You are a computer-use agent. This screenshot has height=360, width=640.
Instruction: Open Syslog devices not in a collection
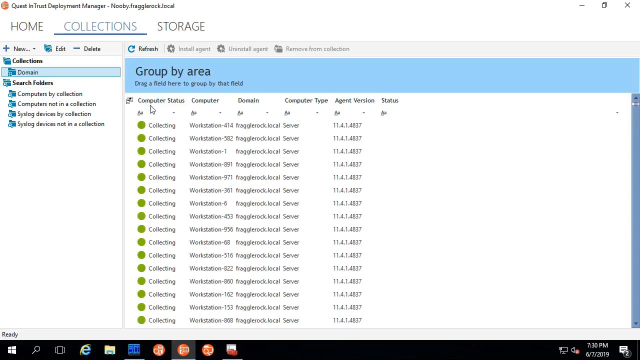(61, 124)
